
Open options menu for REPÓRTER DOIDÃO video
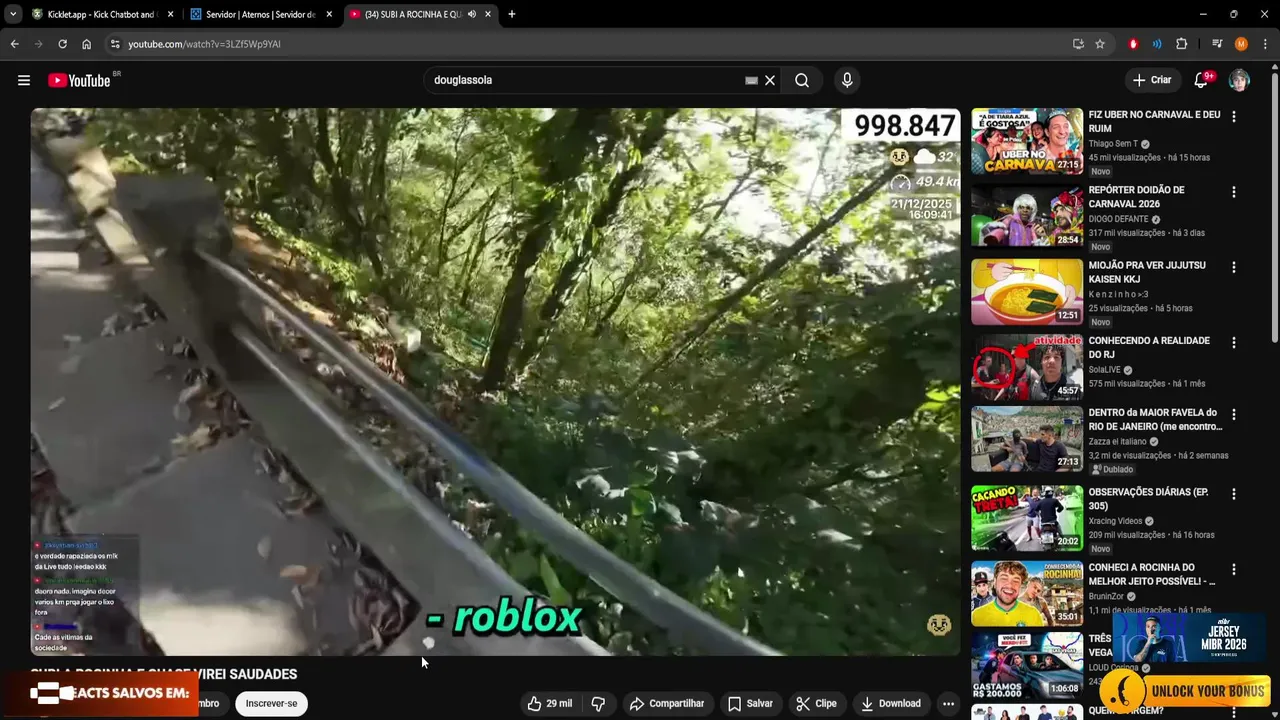click(1233, 192)
